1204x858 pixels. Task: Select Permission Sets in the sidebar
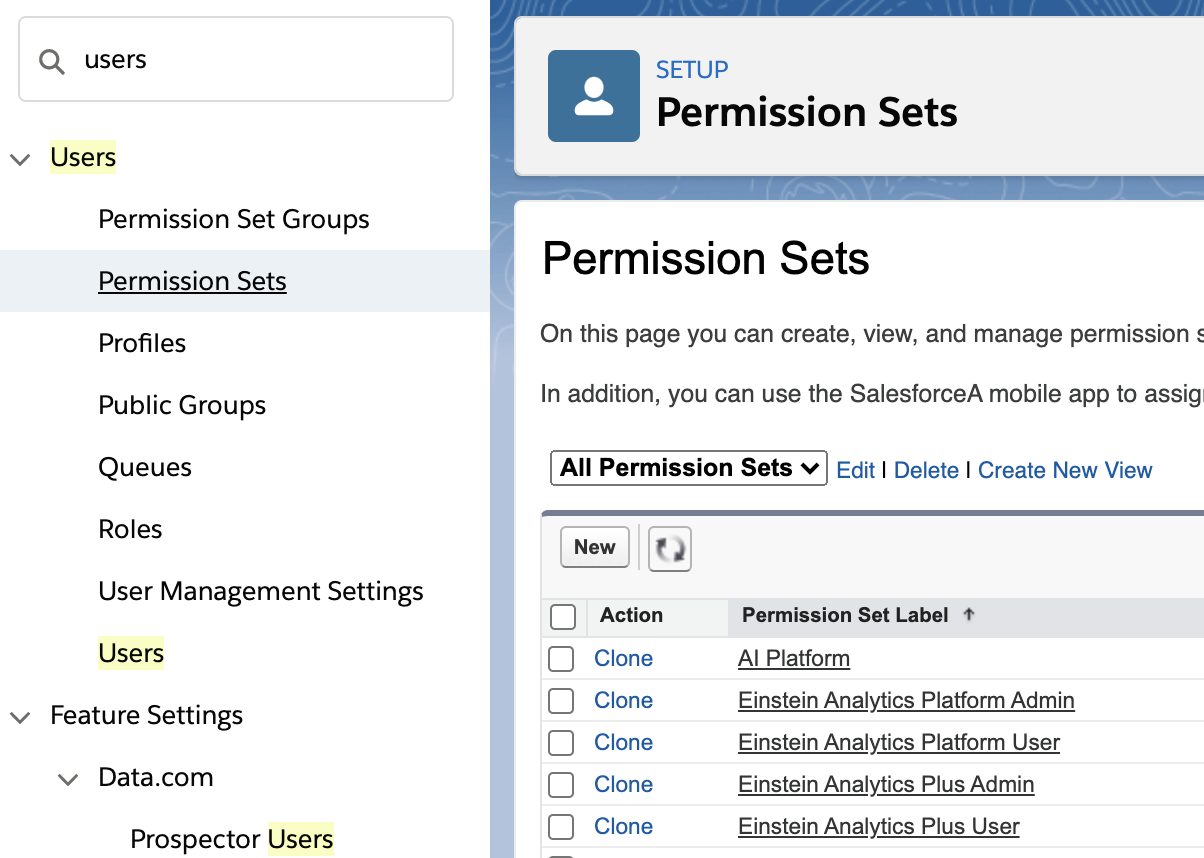pos(192,281)
